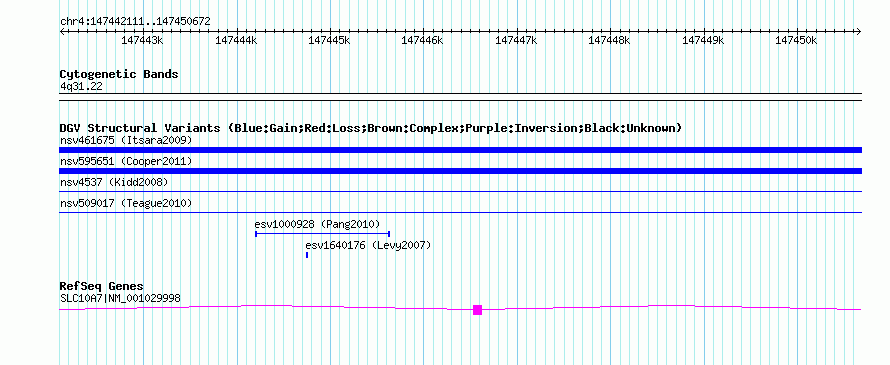Click the 147450k ruler tick label
This screenshot has width=890, height=365.
(x=796, y=40)
